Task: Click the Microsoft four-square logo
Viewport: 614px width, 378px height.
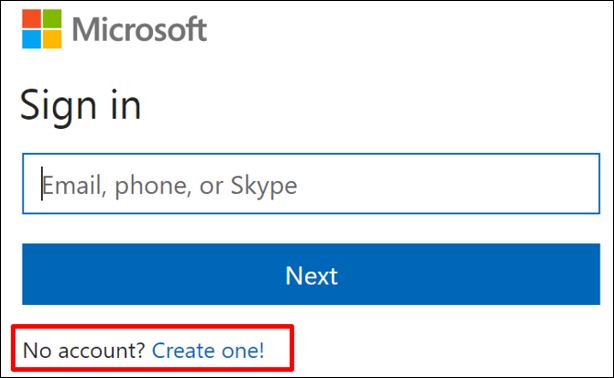Action: click(x=42, y=29)
